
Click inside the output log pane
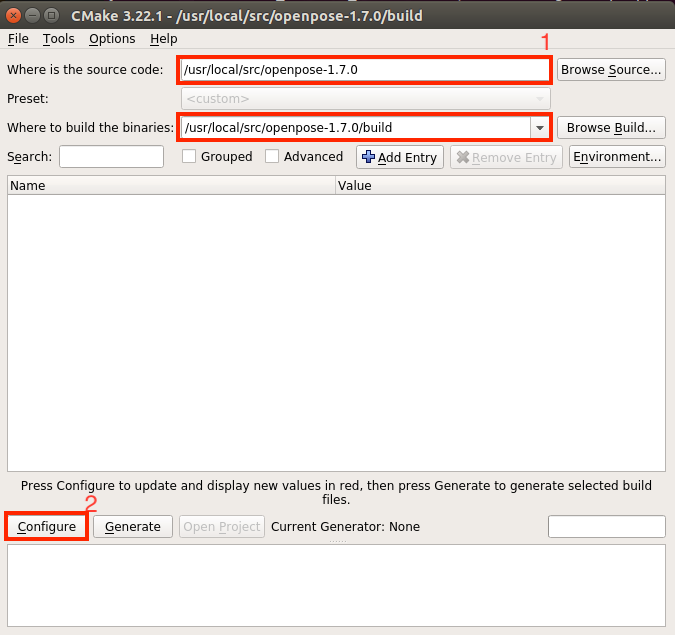tap(336, 585)
